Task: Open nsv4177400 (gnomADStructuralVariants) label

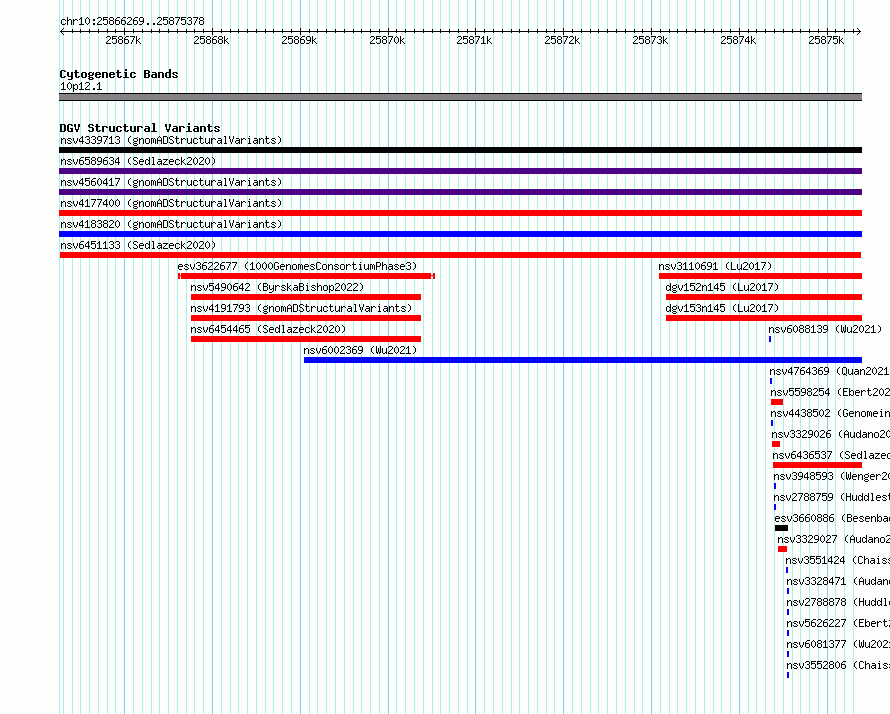Action: click(x=171, y=203)
